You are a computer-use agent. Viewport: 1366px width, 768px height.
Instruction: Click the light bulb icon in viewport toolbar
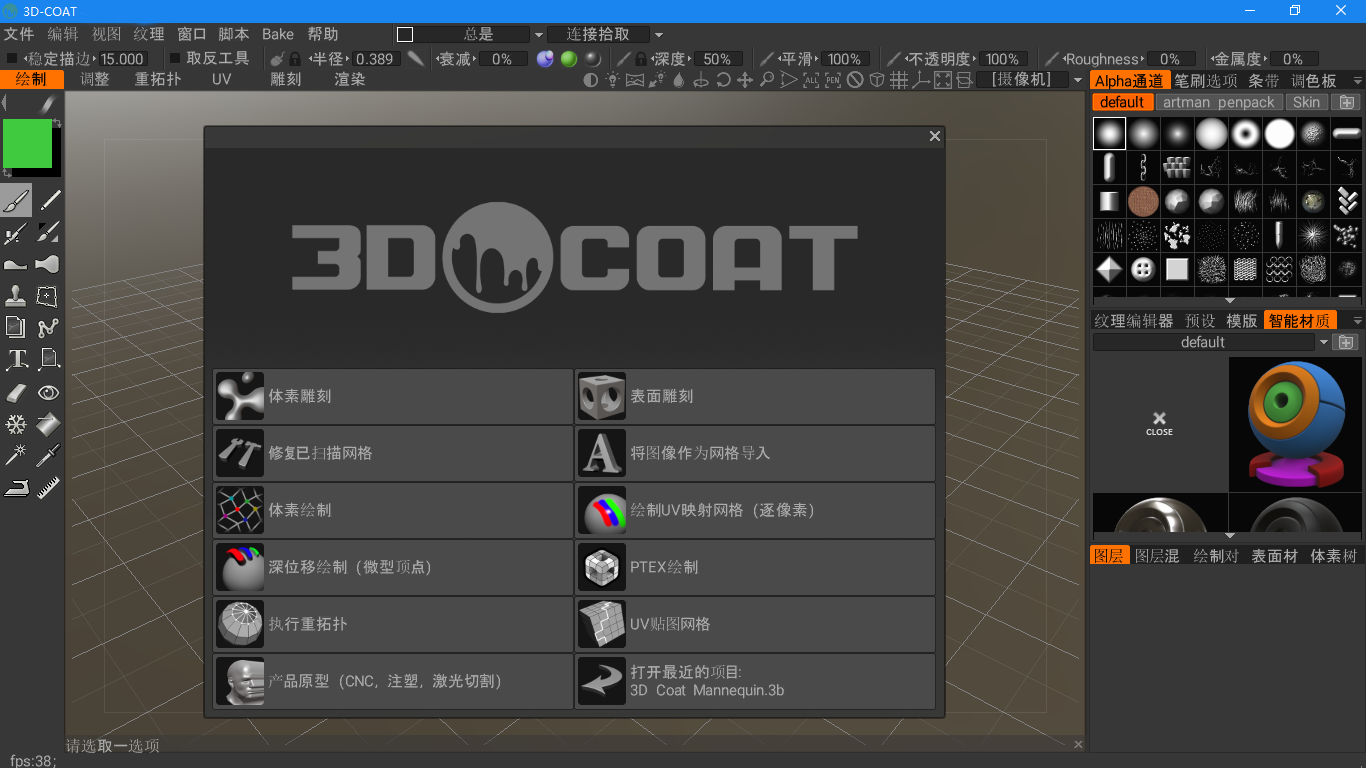613,80
